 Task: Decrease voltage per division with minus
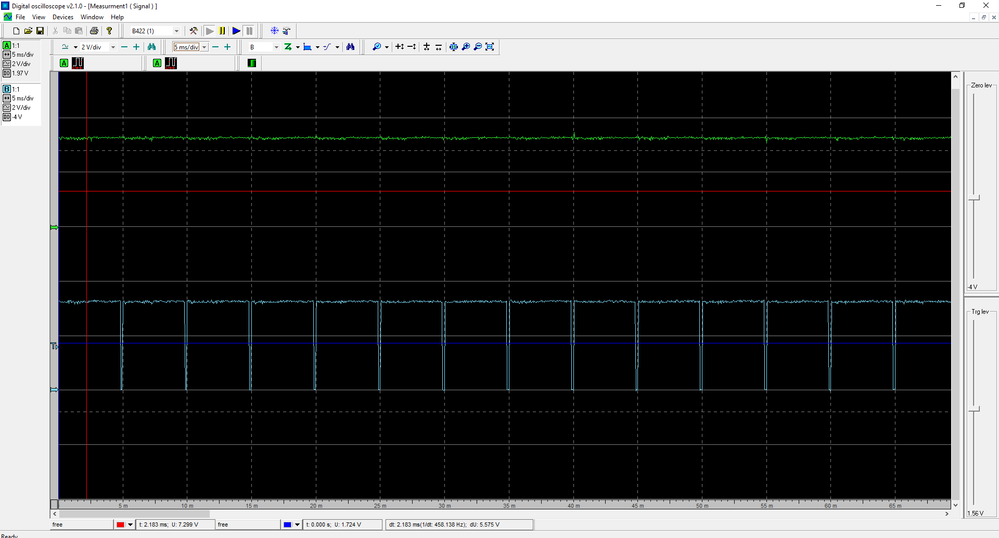click(x=124, y=47)
